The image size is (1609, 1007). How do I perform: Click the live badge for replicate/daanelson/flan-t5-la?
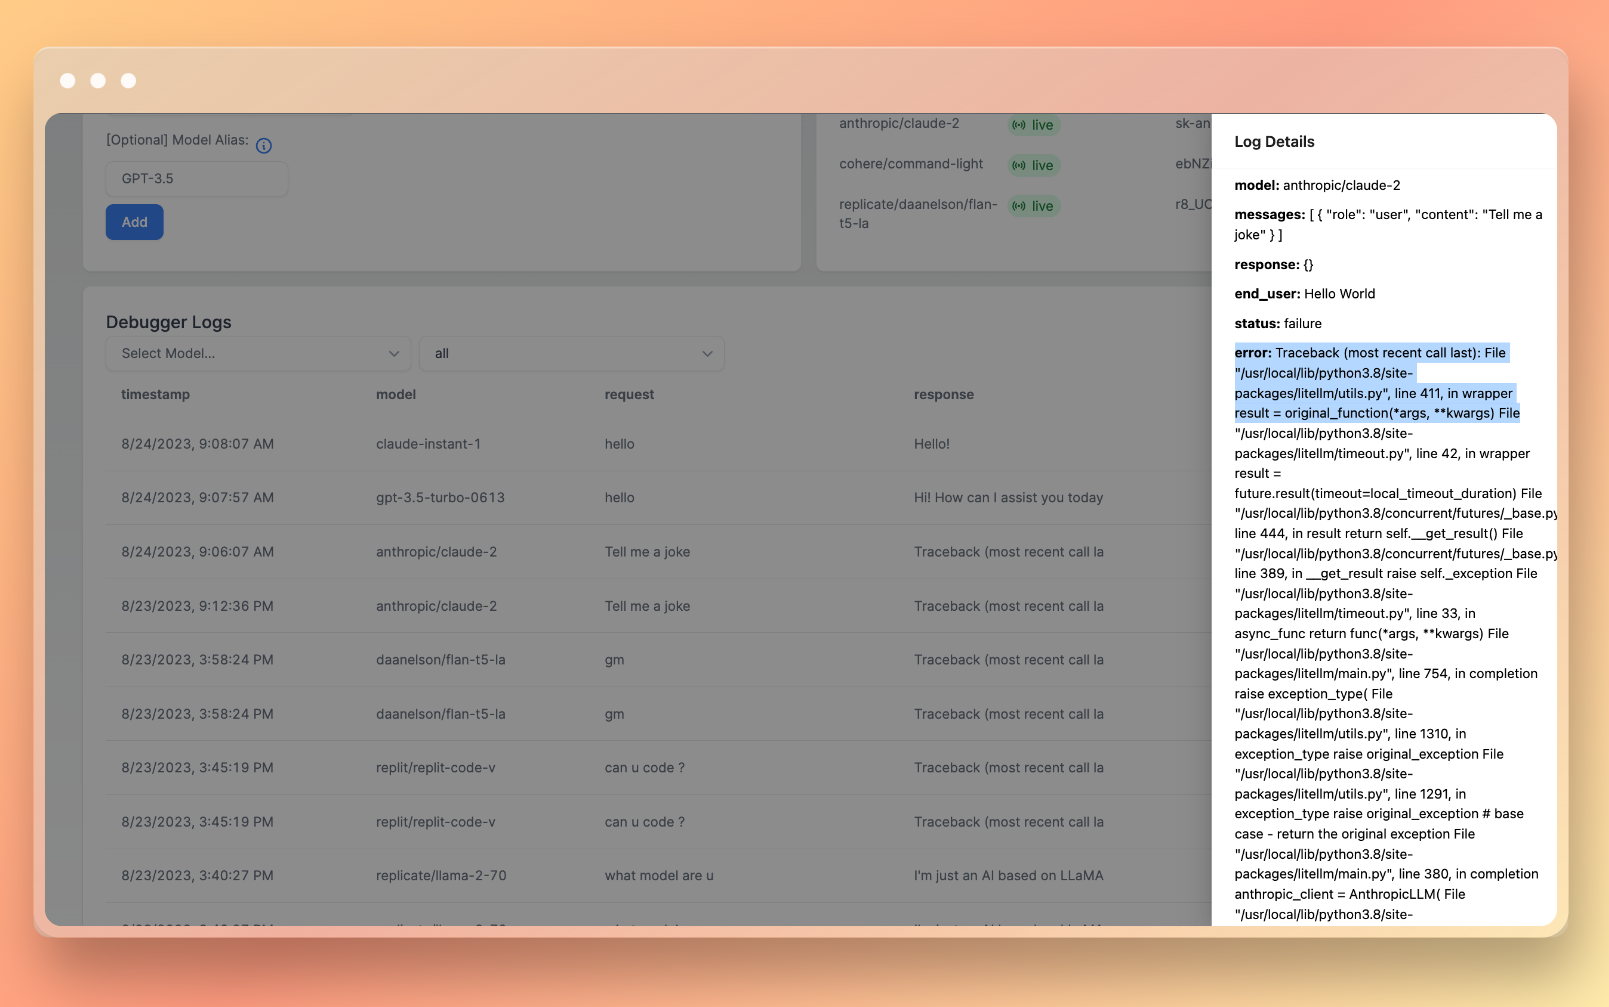(x=1034, y=206)
